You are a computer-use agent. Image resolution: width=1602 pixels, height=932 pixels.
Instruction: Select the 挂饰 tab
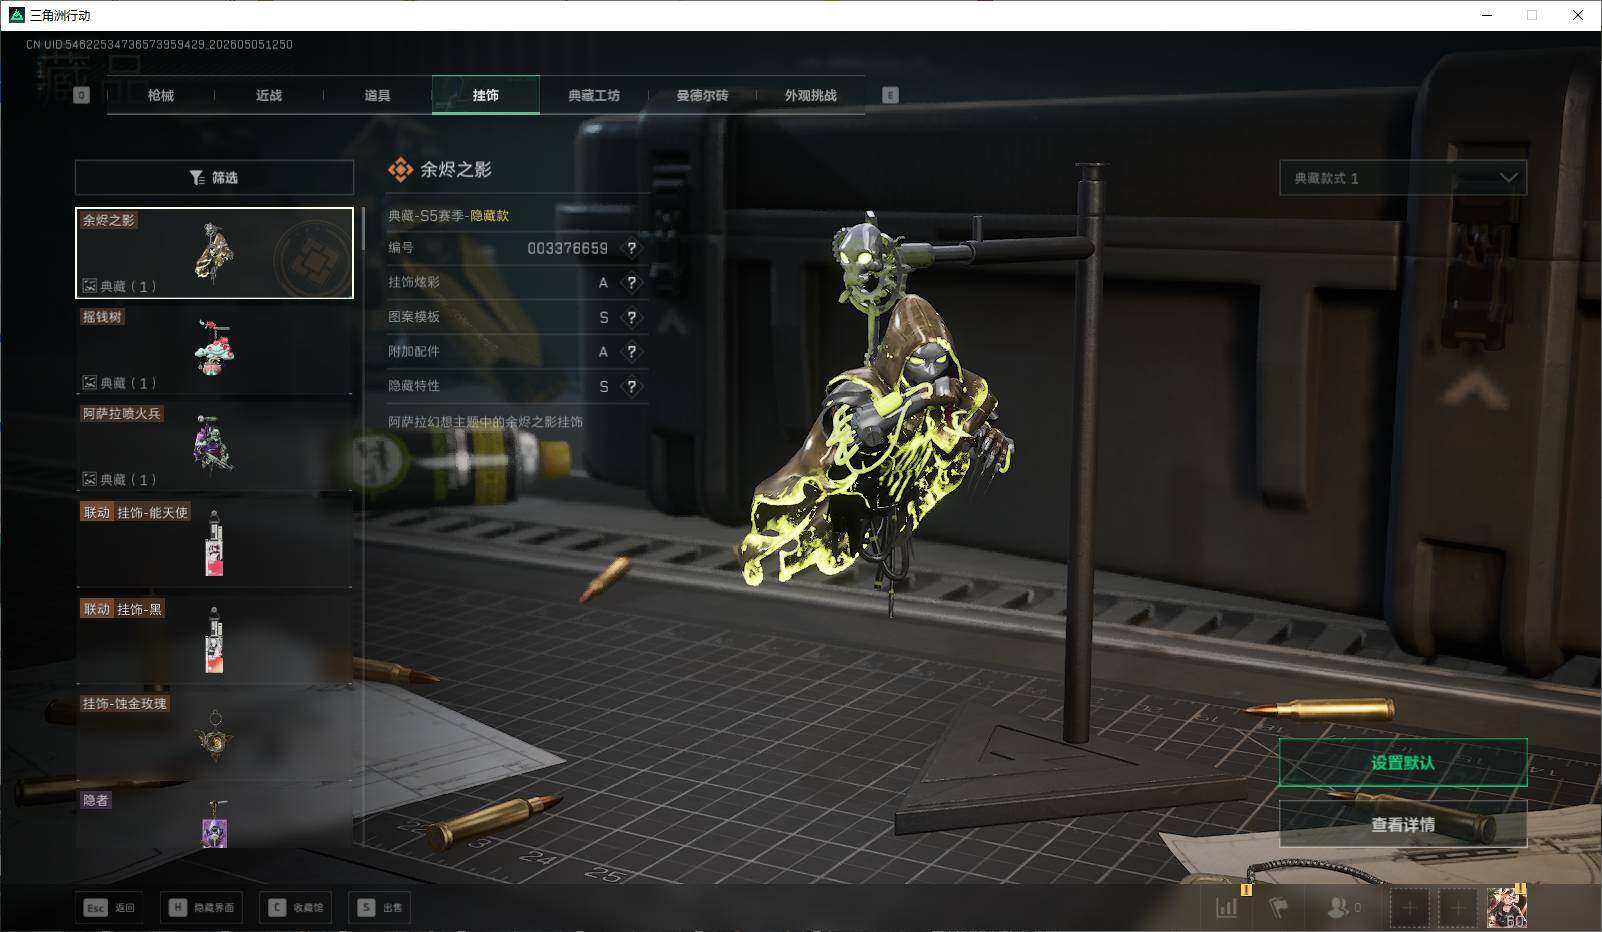[486, 95]
